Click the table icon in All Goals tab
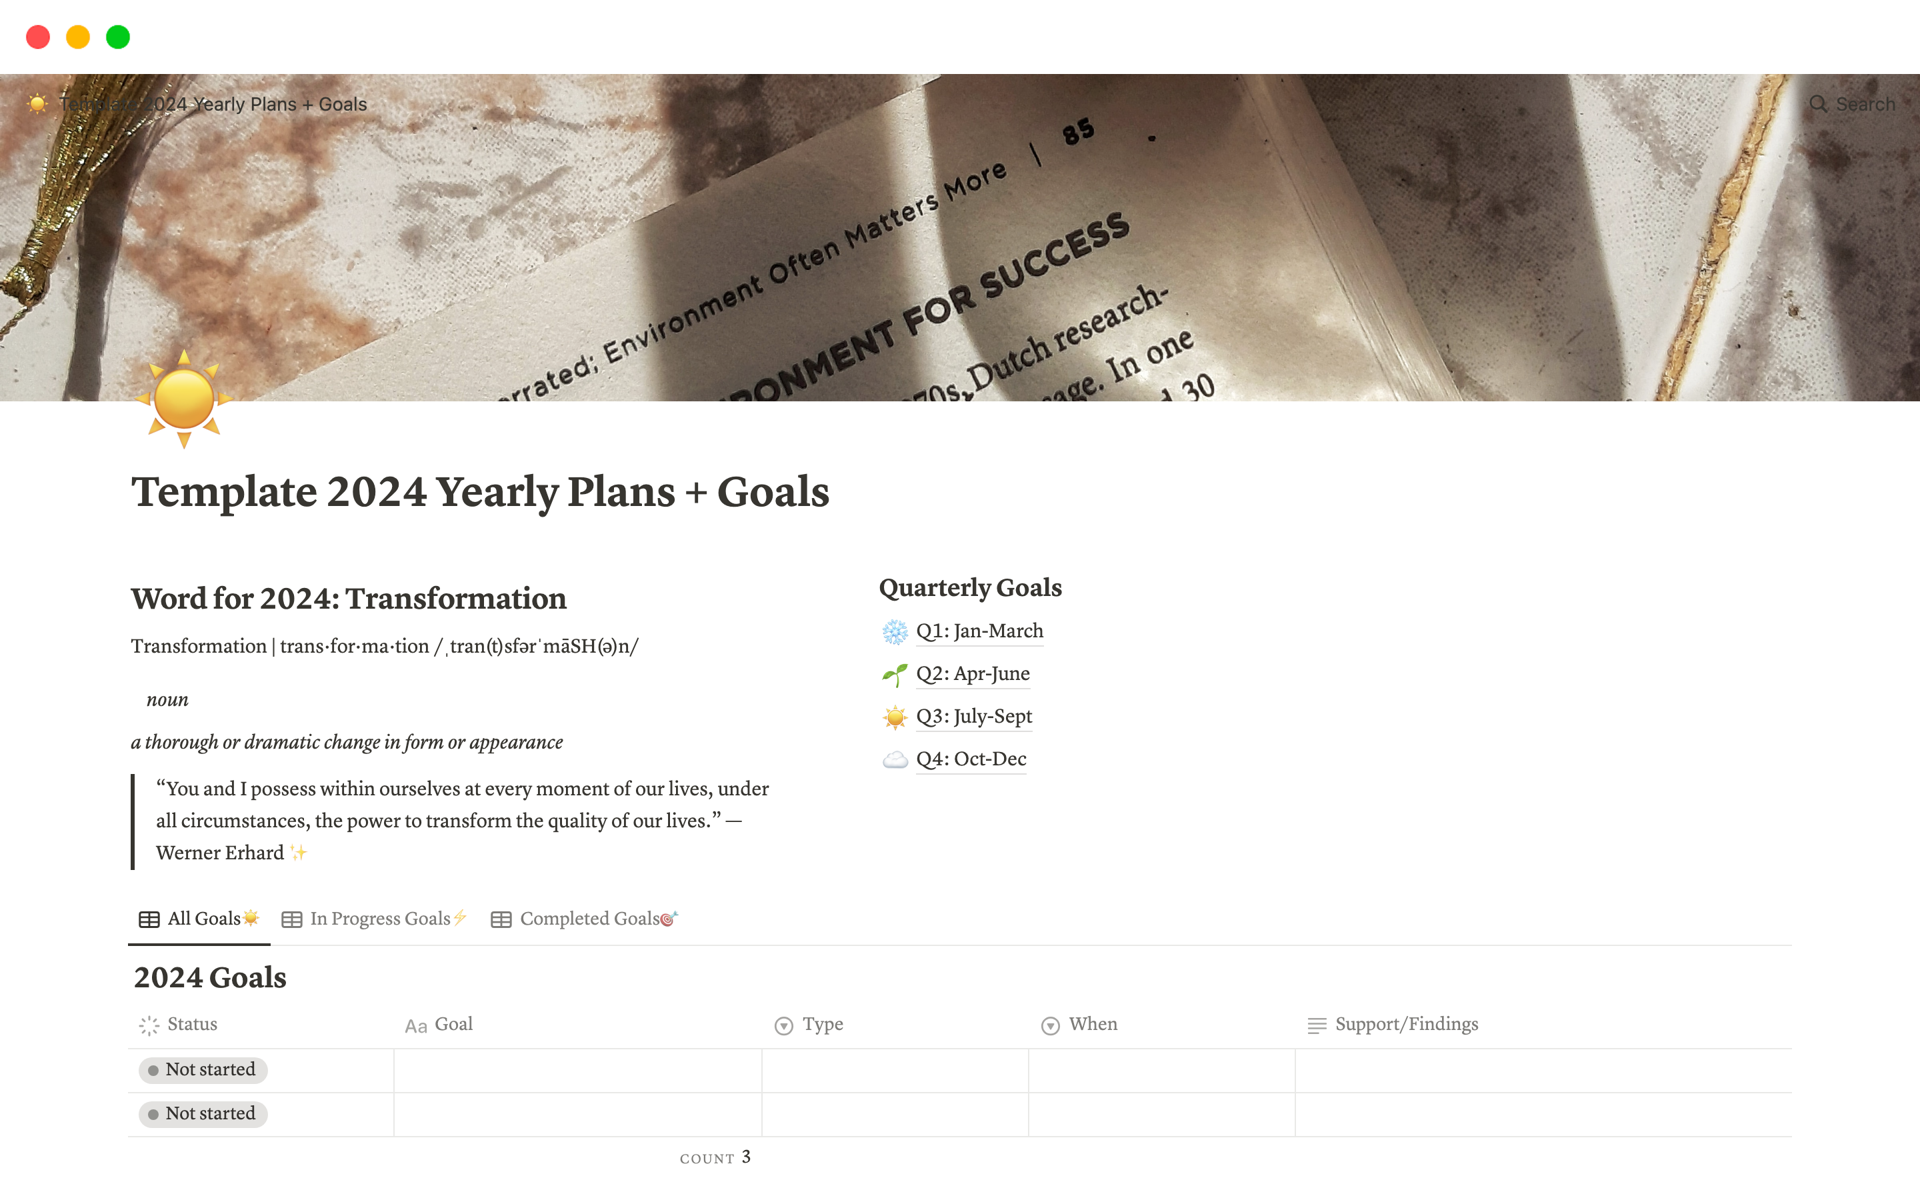1920x1200 pixels. tap(149, 918)
